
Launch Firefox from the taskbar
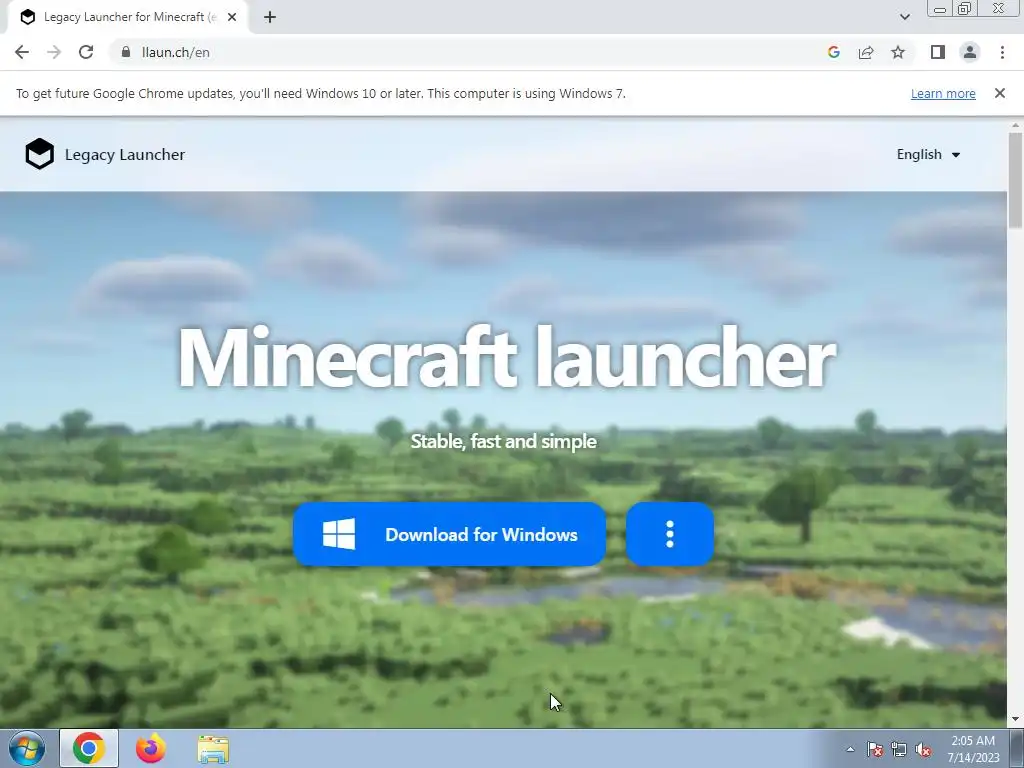(x=150, y=748)
